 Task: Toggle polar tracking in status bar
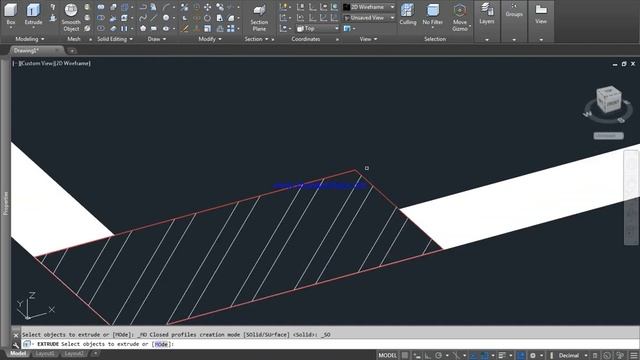(439, 356)
